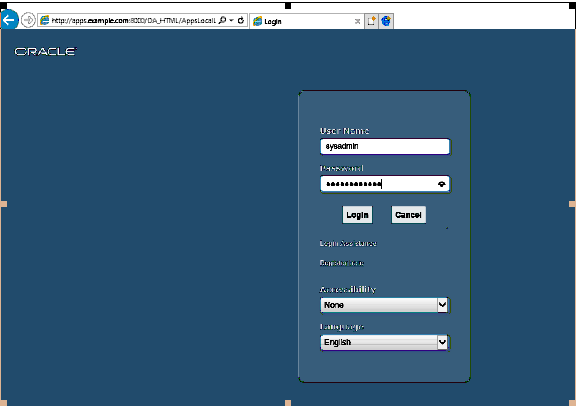Click the Oracle logo
The image size is (578, 406).
point(46,52)
